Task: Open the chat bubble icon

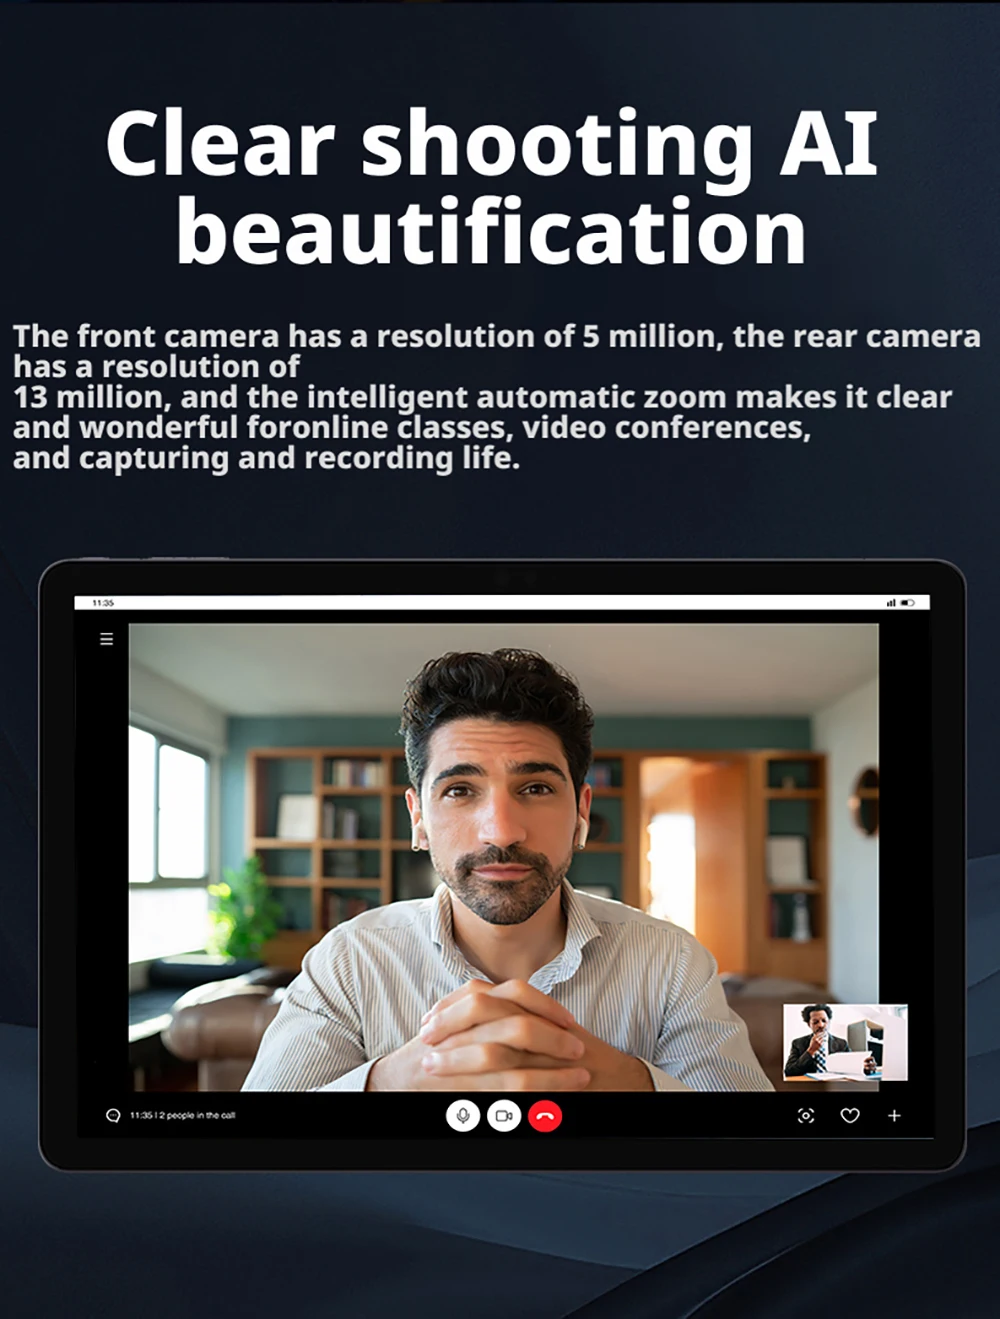Action: tap(113, 1116)
